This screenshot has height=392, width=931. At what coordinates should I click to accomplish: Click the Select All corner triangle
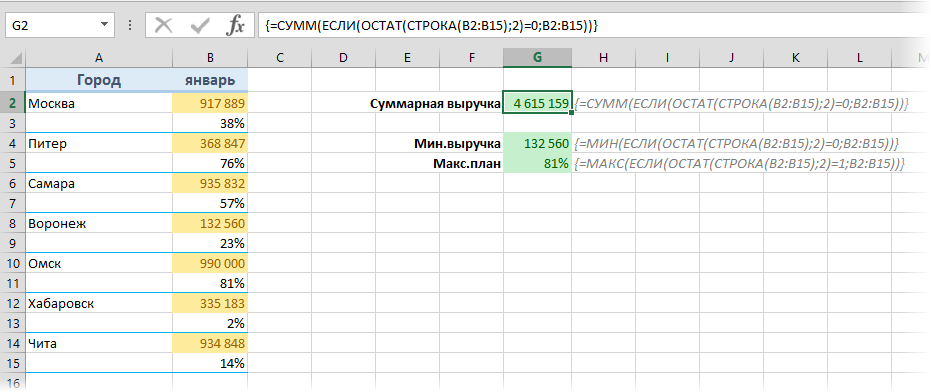click(17, 58)
